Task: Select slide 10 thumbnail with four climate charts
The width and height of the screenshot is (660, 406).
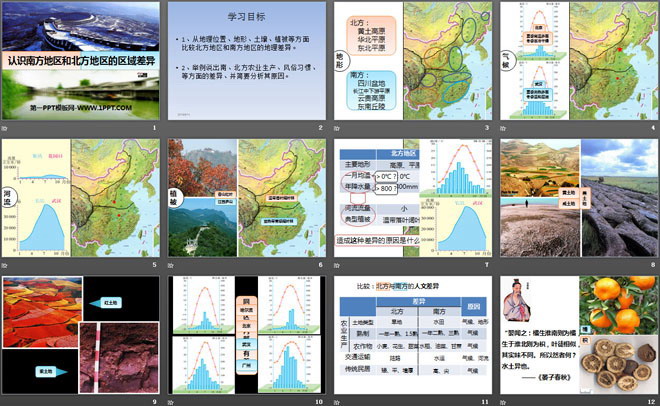Action: [247, 335]
